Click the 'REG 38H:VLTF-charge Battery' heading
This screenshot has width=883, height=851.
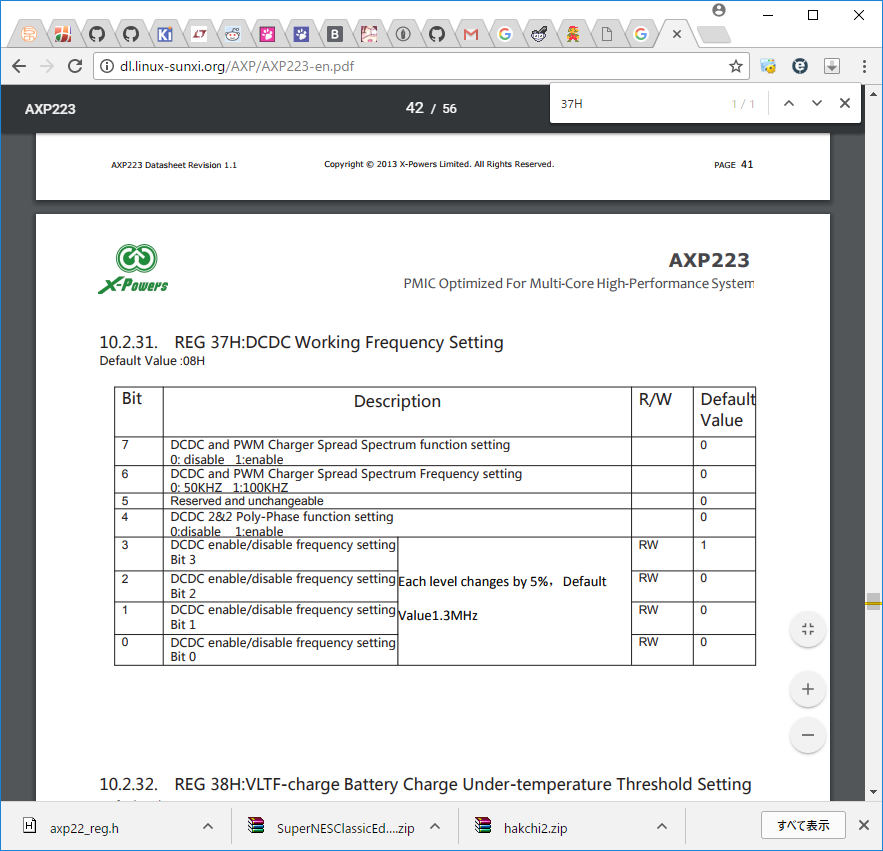coord(462,785)
